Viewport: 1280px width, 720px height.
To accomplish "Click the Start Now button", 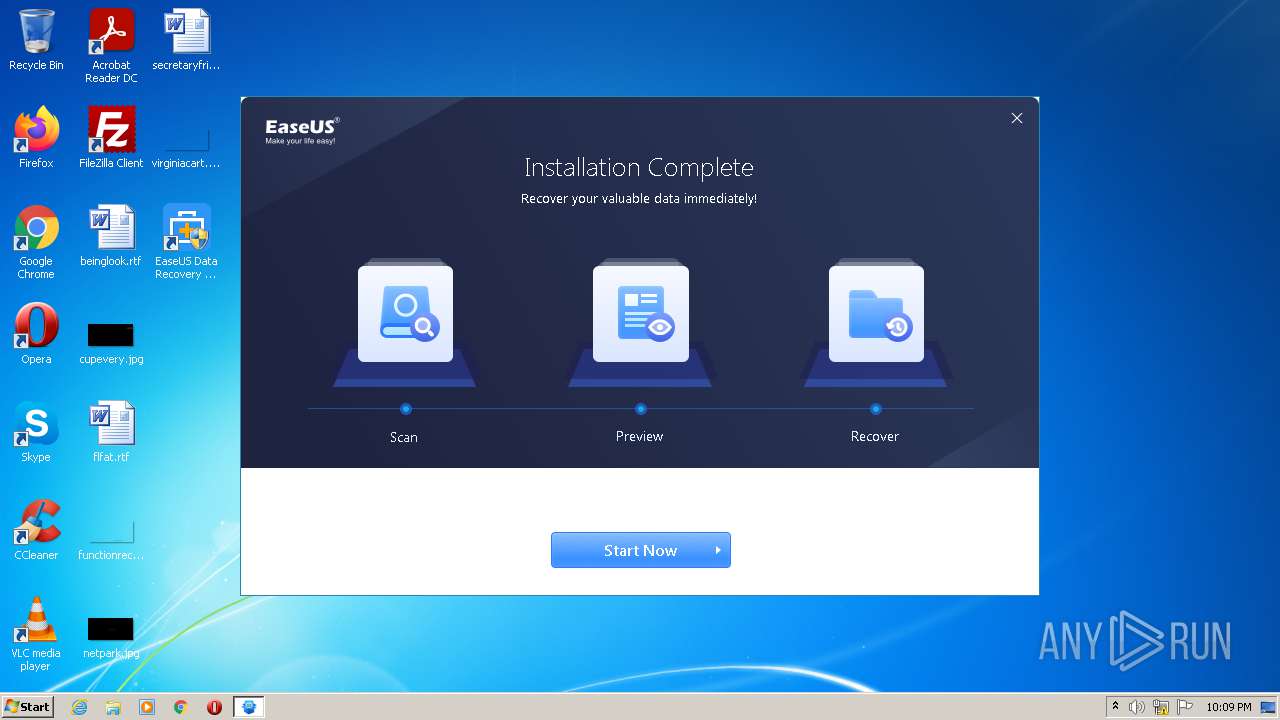I will 640,550.
